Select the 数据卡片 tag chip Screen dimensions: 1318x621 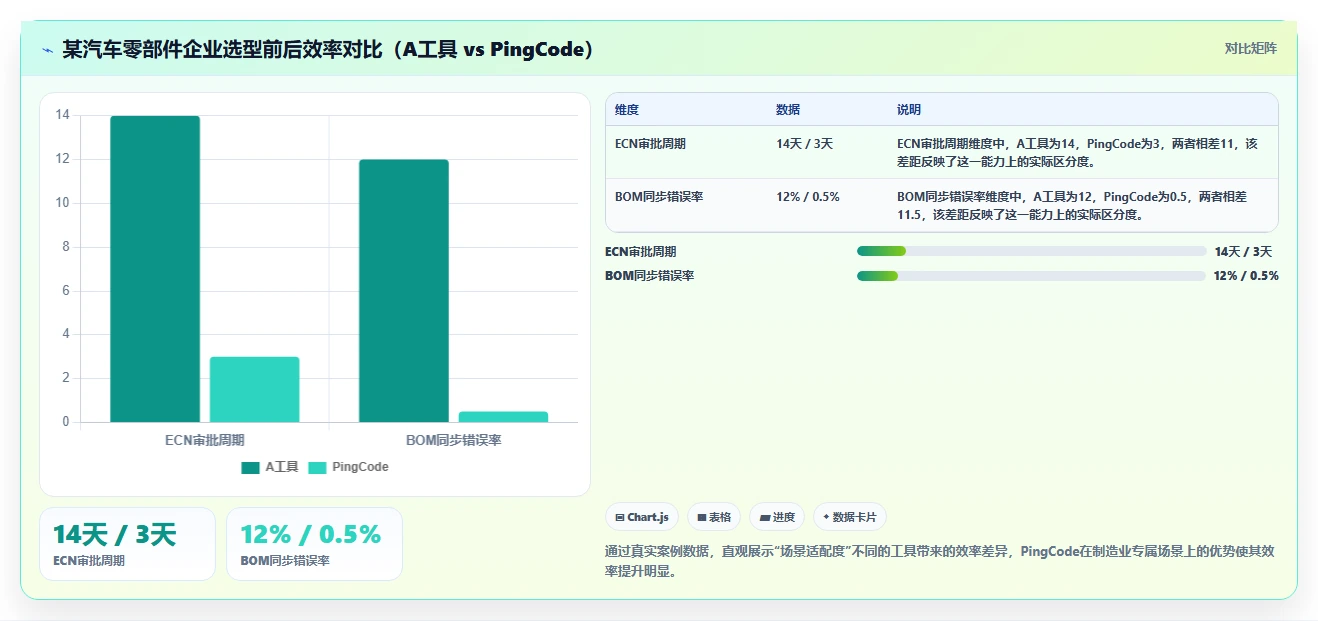point(850,517)
